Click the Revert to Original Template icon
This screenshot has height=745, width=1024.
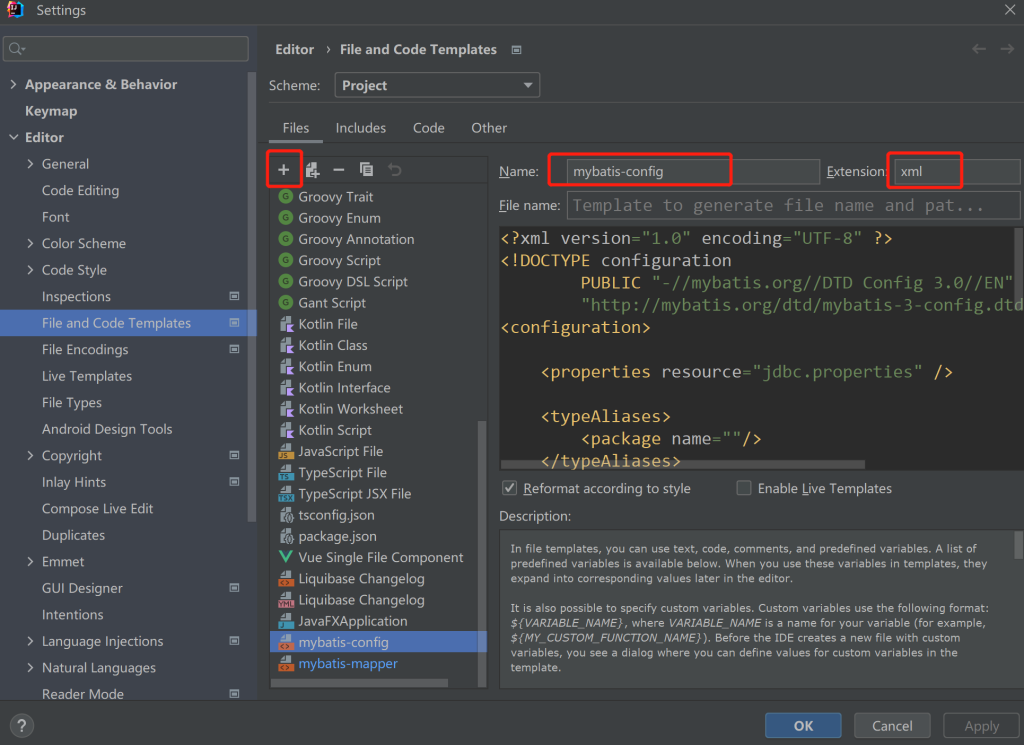[x=394, y=170]
